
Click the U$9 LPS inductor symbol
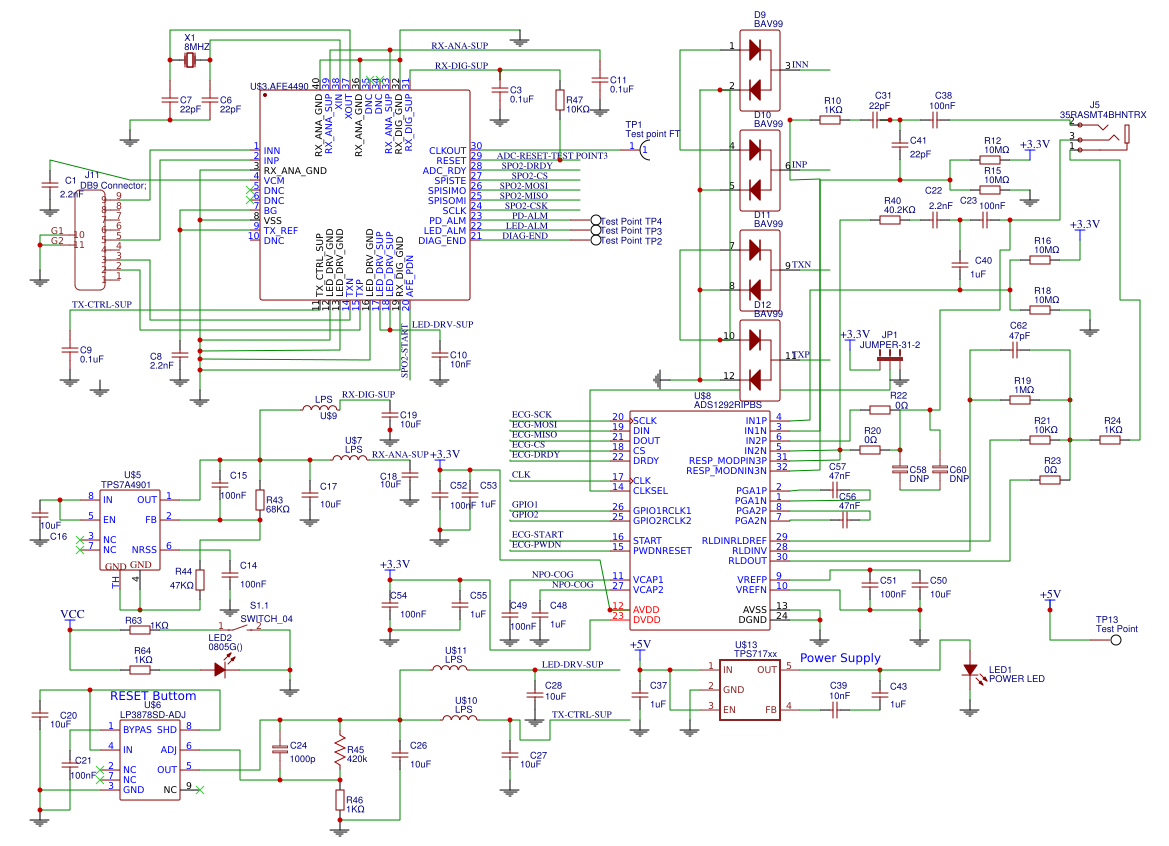321,408
